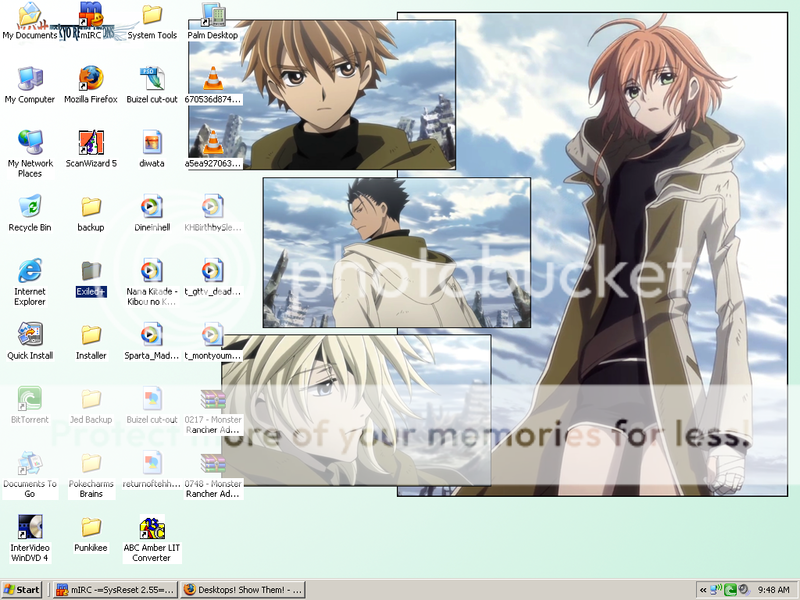This screenshot has width=800, height=600.
Task: Open the System Tools folder
Action: coord(152,20)
